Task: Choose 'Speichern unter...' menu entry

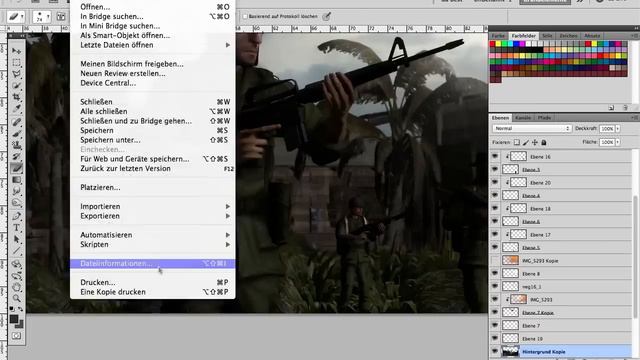Action: pyautogui.click(x=153, y=140)
